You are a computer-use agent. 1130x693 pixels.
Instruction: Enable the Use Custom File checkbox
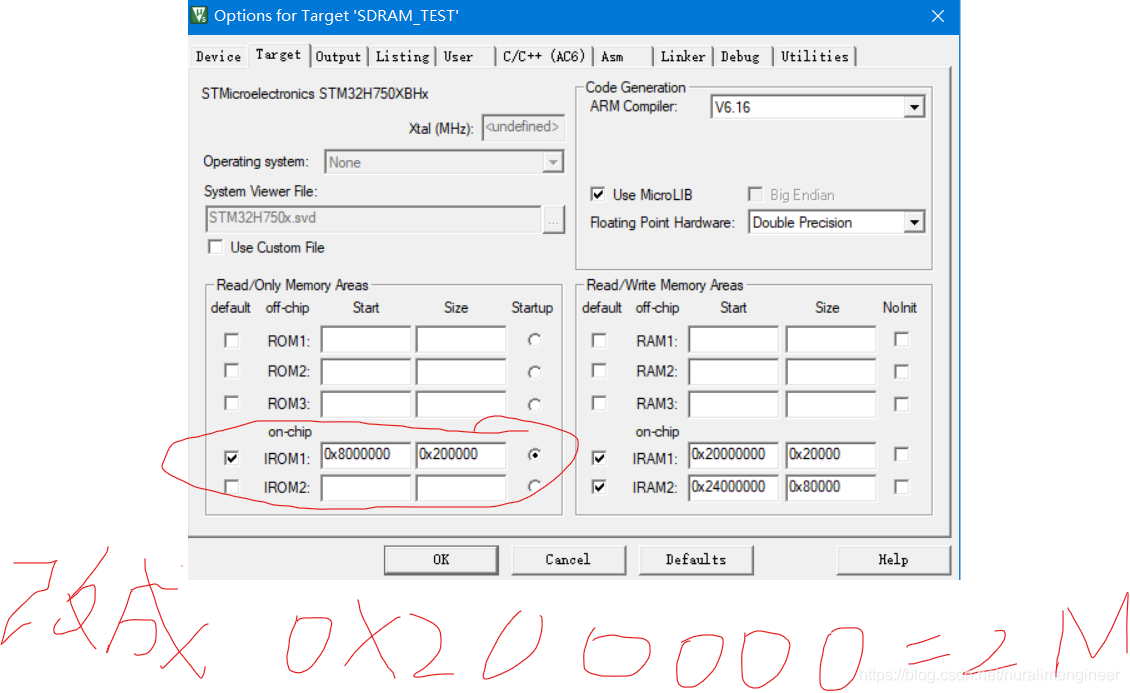[x=215, y=247]
